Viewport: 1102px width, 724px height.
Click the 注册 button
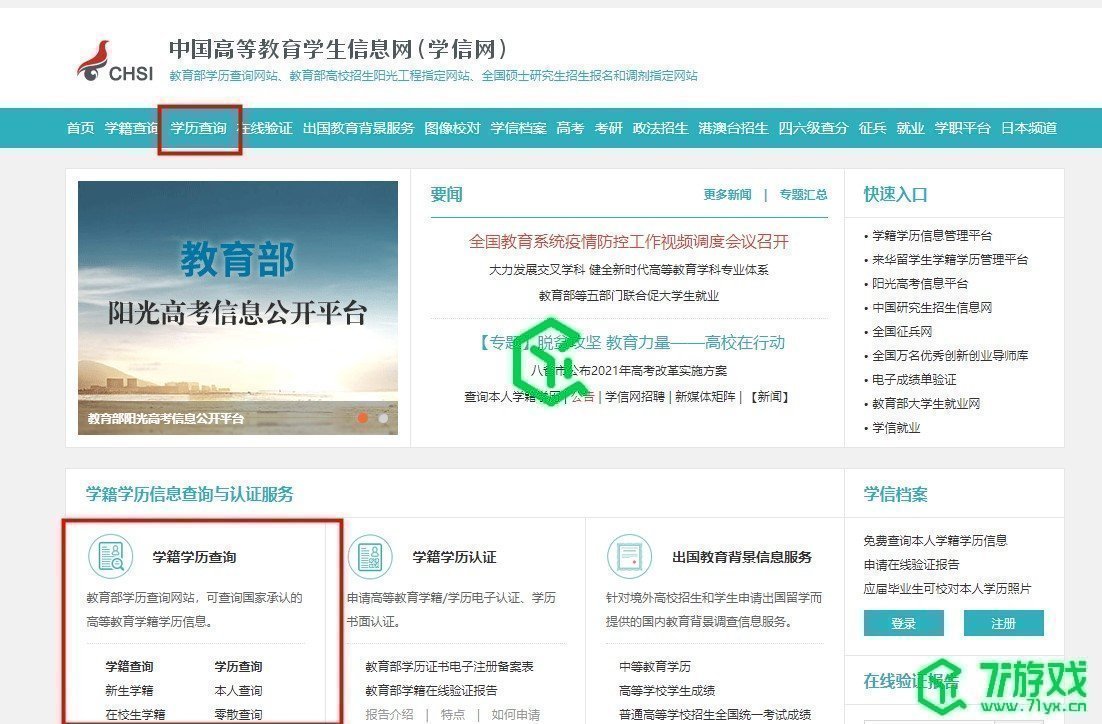[1003, 622]
